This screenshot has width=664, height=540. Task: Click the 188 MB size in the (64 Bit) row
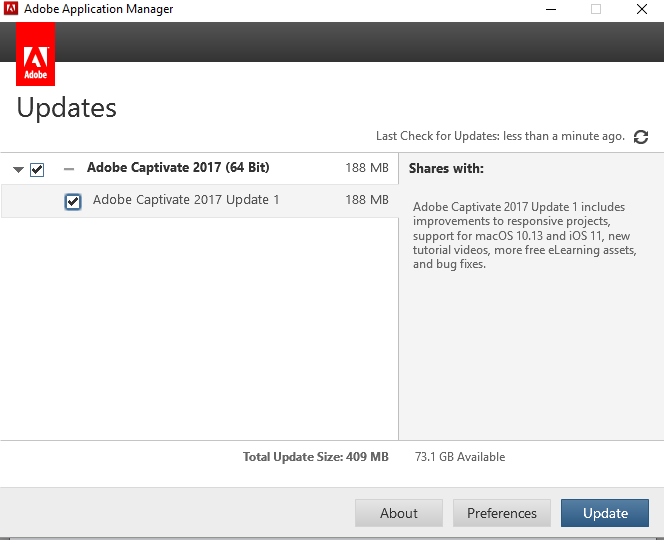(x=367, y=168)
